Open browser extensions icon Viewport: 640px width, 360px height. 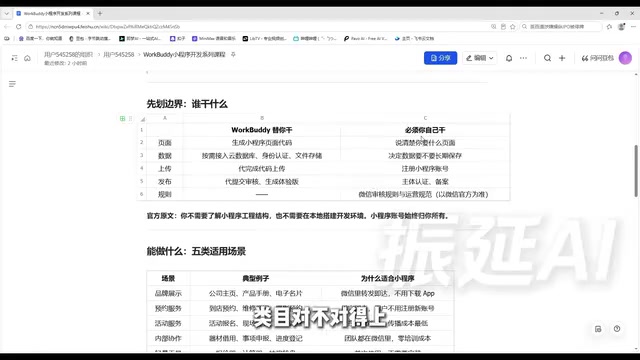click(609, 27)
